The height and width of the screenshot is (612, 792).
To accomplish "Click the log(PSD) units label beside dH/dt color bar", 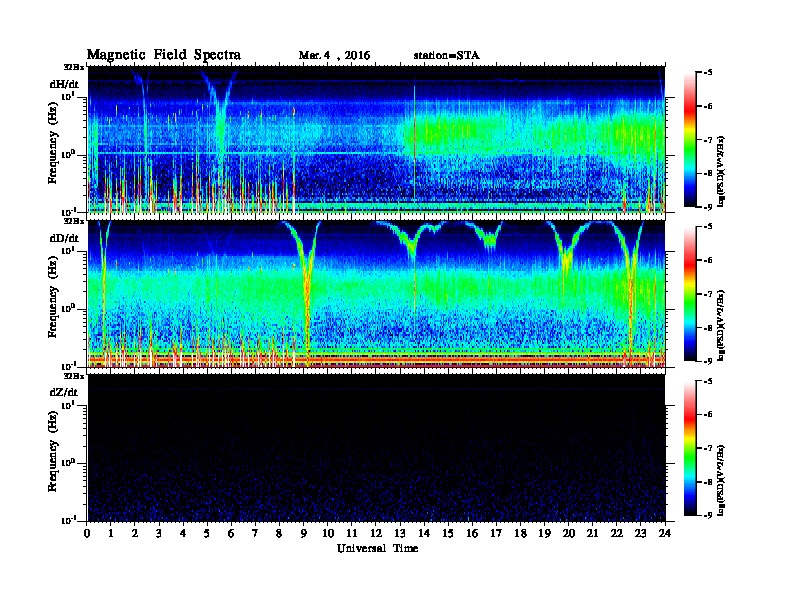I will click(721, 171).
